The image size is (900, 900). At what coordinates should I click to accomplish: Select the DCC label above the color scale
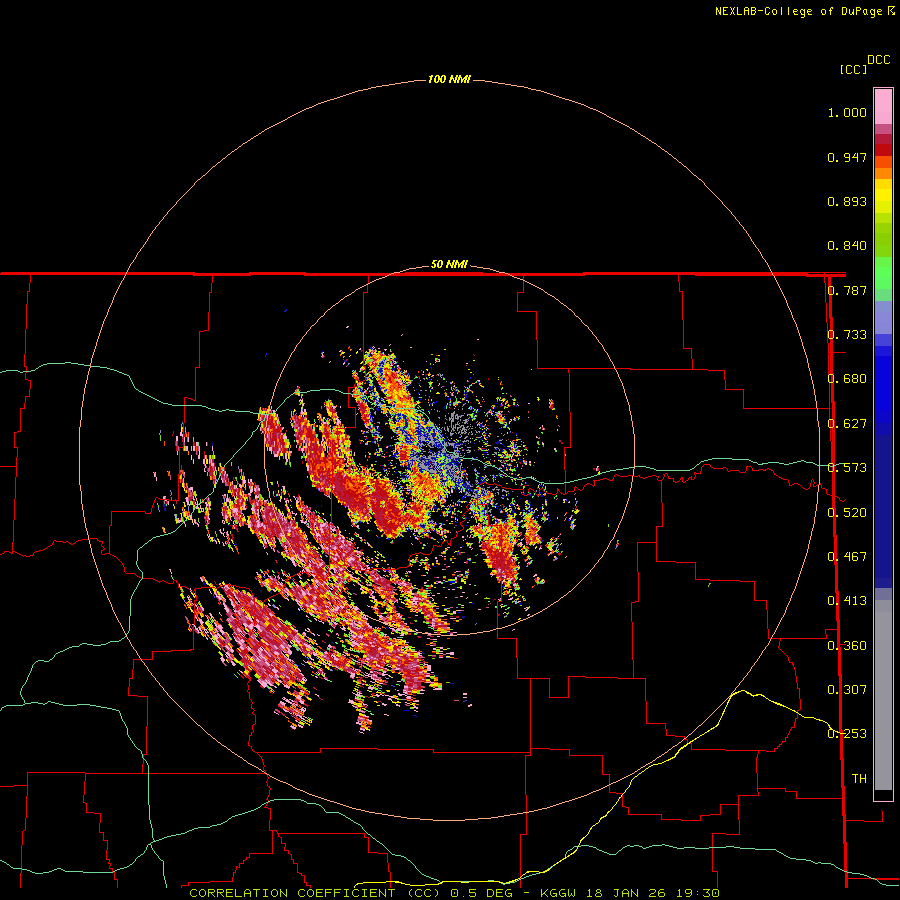[878, 60]
